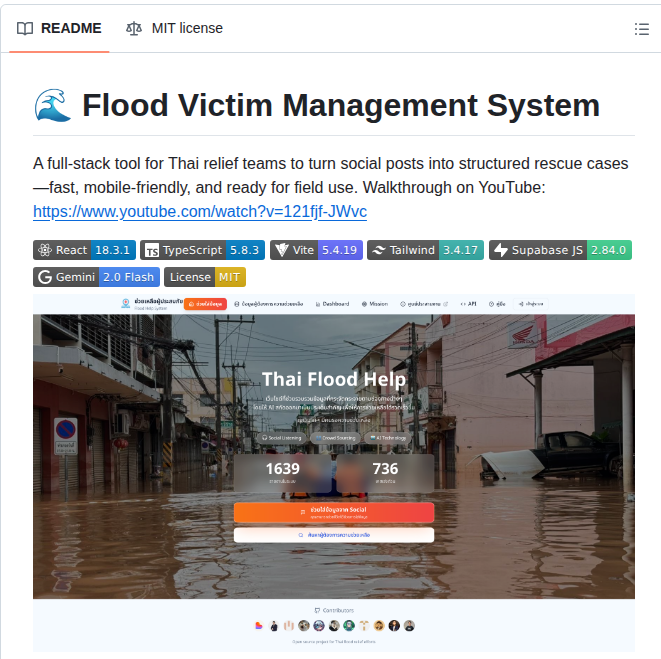Click the app logo in screenshot navbar
Image resolution: width=661 pixels, height=659 pixels.
point(126,304)
